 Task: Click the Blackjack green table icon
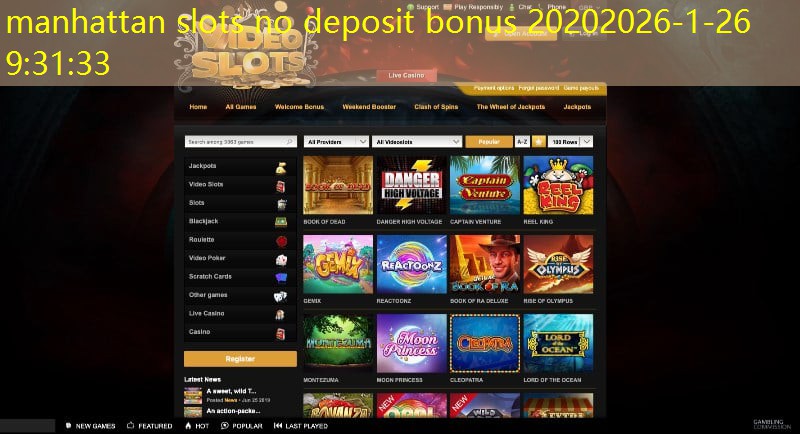coord(281,222)
